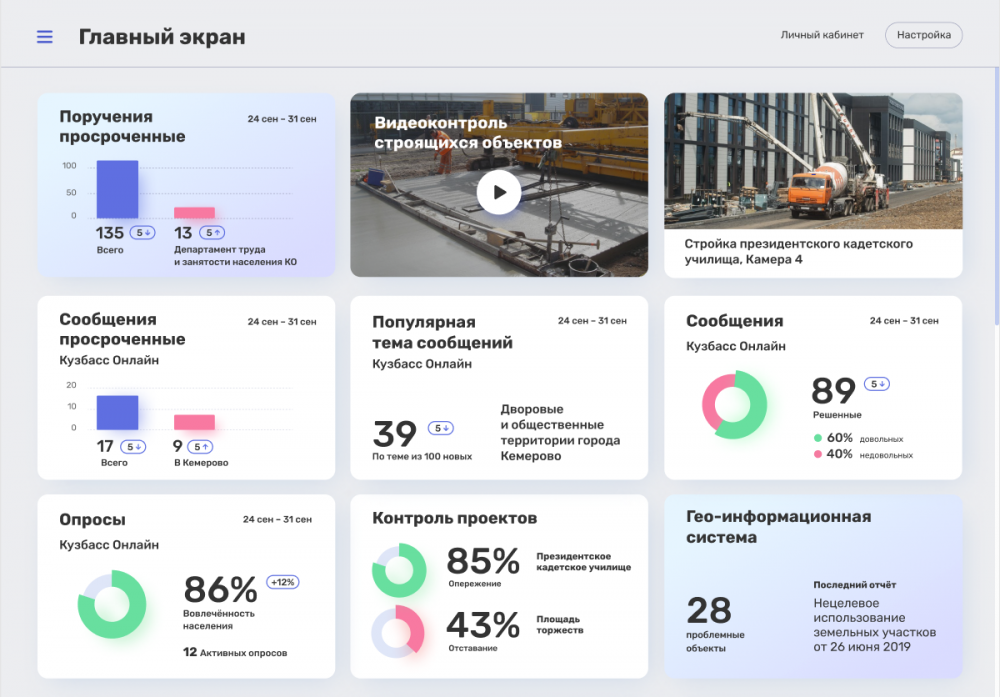Click the blue Всего bar in Поручения chart
The height and width of the screenshot is (697, 1000).
click(x=117, y=189)
